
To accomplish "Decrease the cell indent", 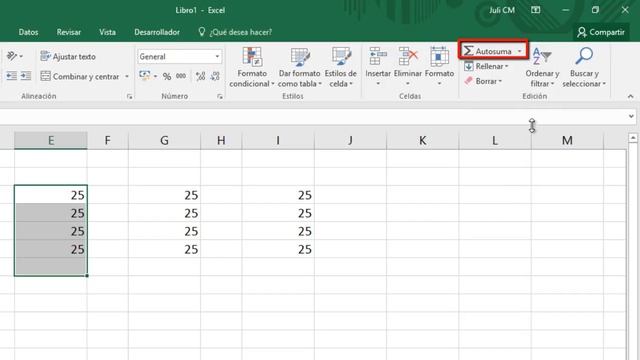I will coord(11,76).
